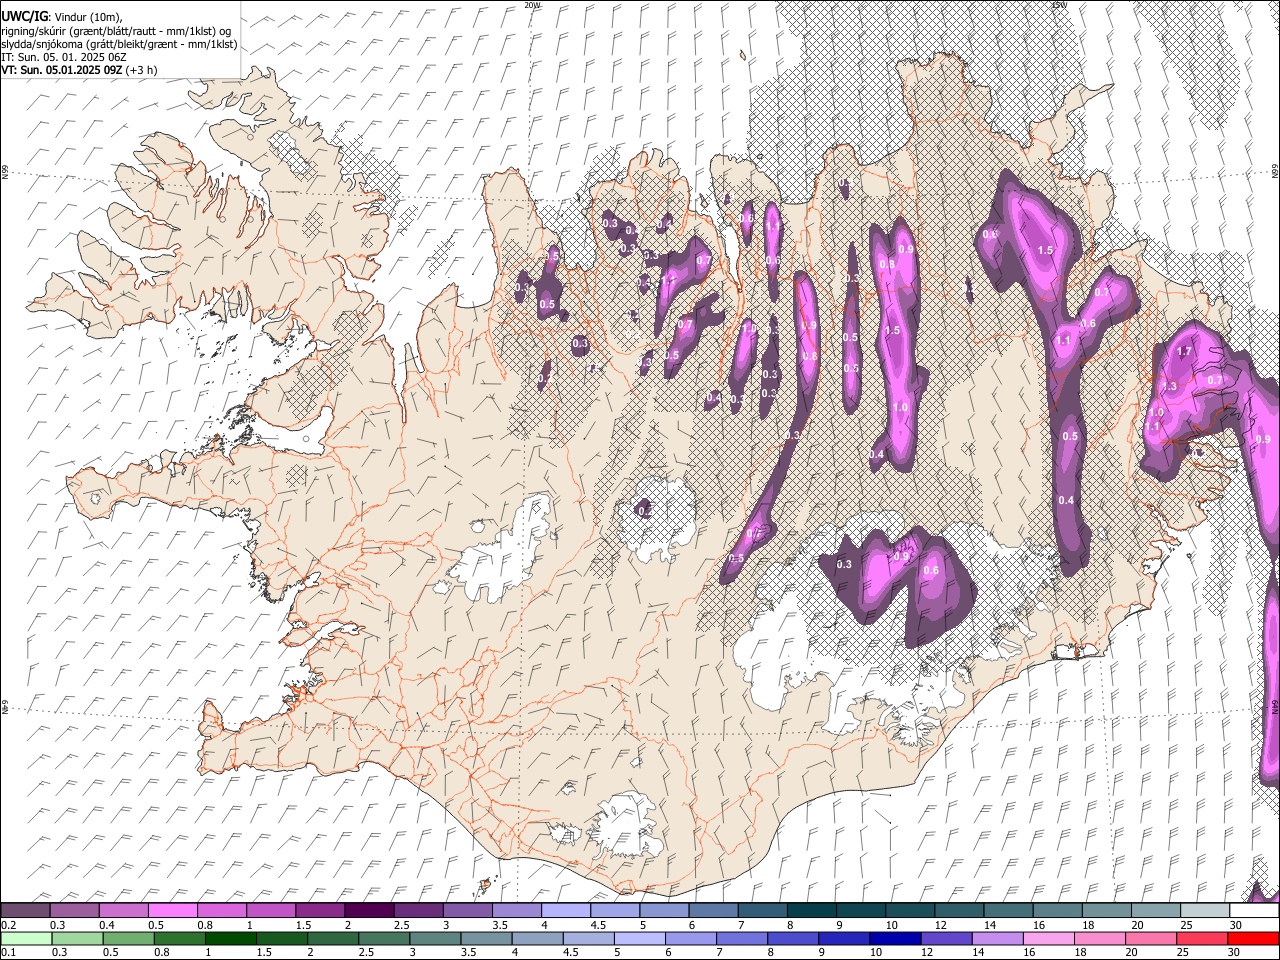This screenshot has width=1280, height=960.
Task: Pick the pale grey 25–30 swatch on the upper legend
Action: [1206, 911]
